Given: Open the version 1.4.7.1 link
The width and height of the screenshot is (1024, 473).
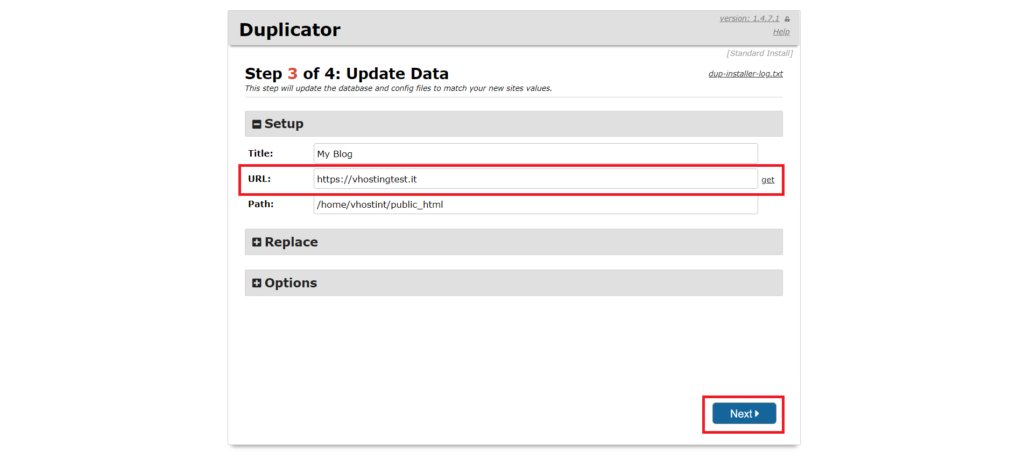Looking at the screenshot, I should click(749, 18).
